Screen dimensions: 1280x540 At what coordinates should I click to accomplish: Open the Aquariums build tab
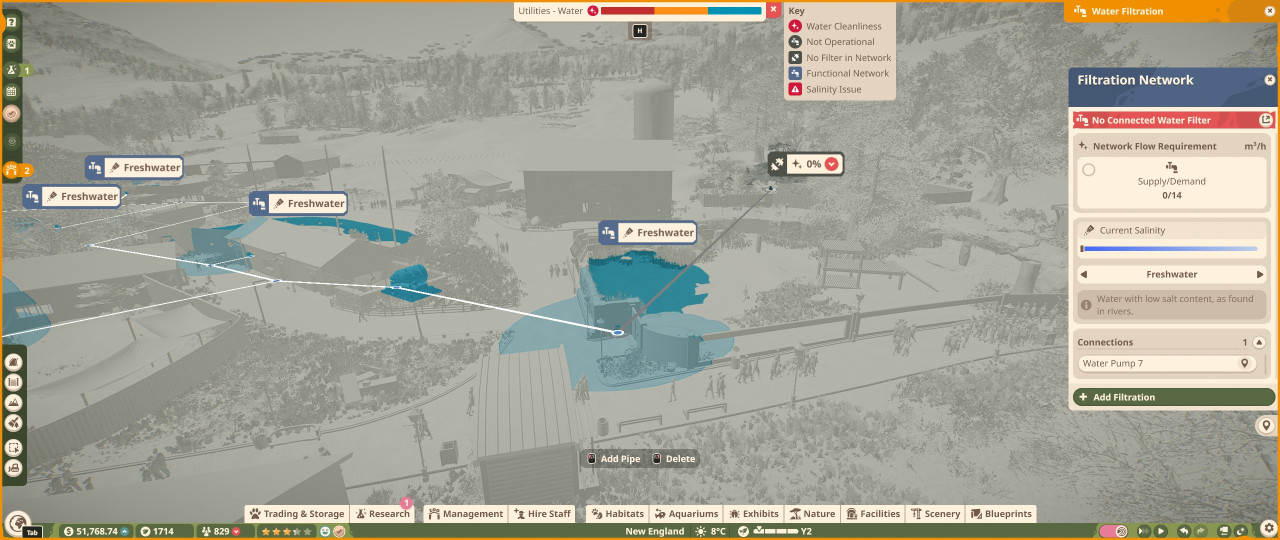(x=686, y=513)
